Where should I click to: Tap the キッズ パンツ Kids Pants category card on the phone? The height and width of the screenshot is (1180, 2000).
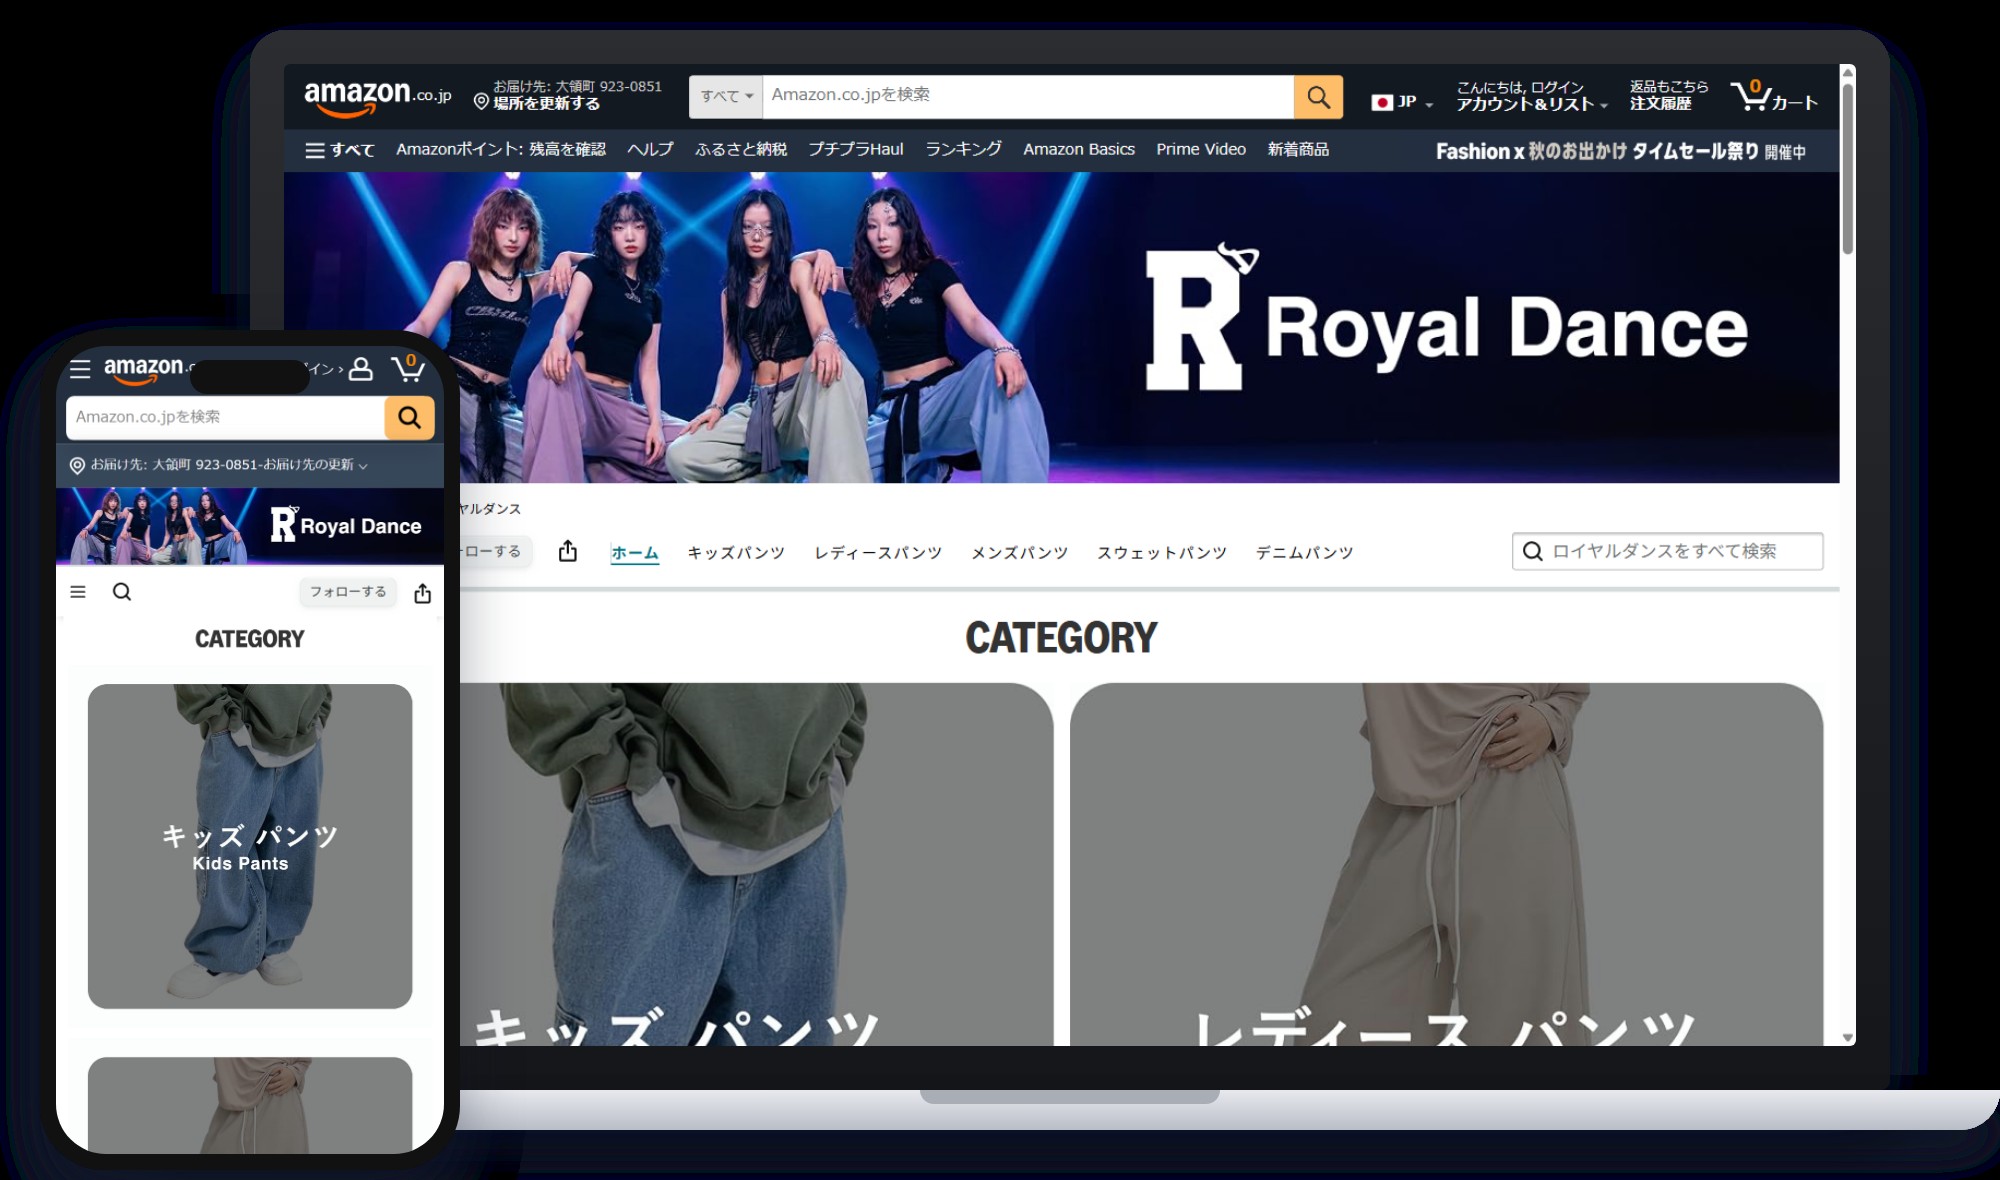pos(250,846)
